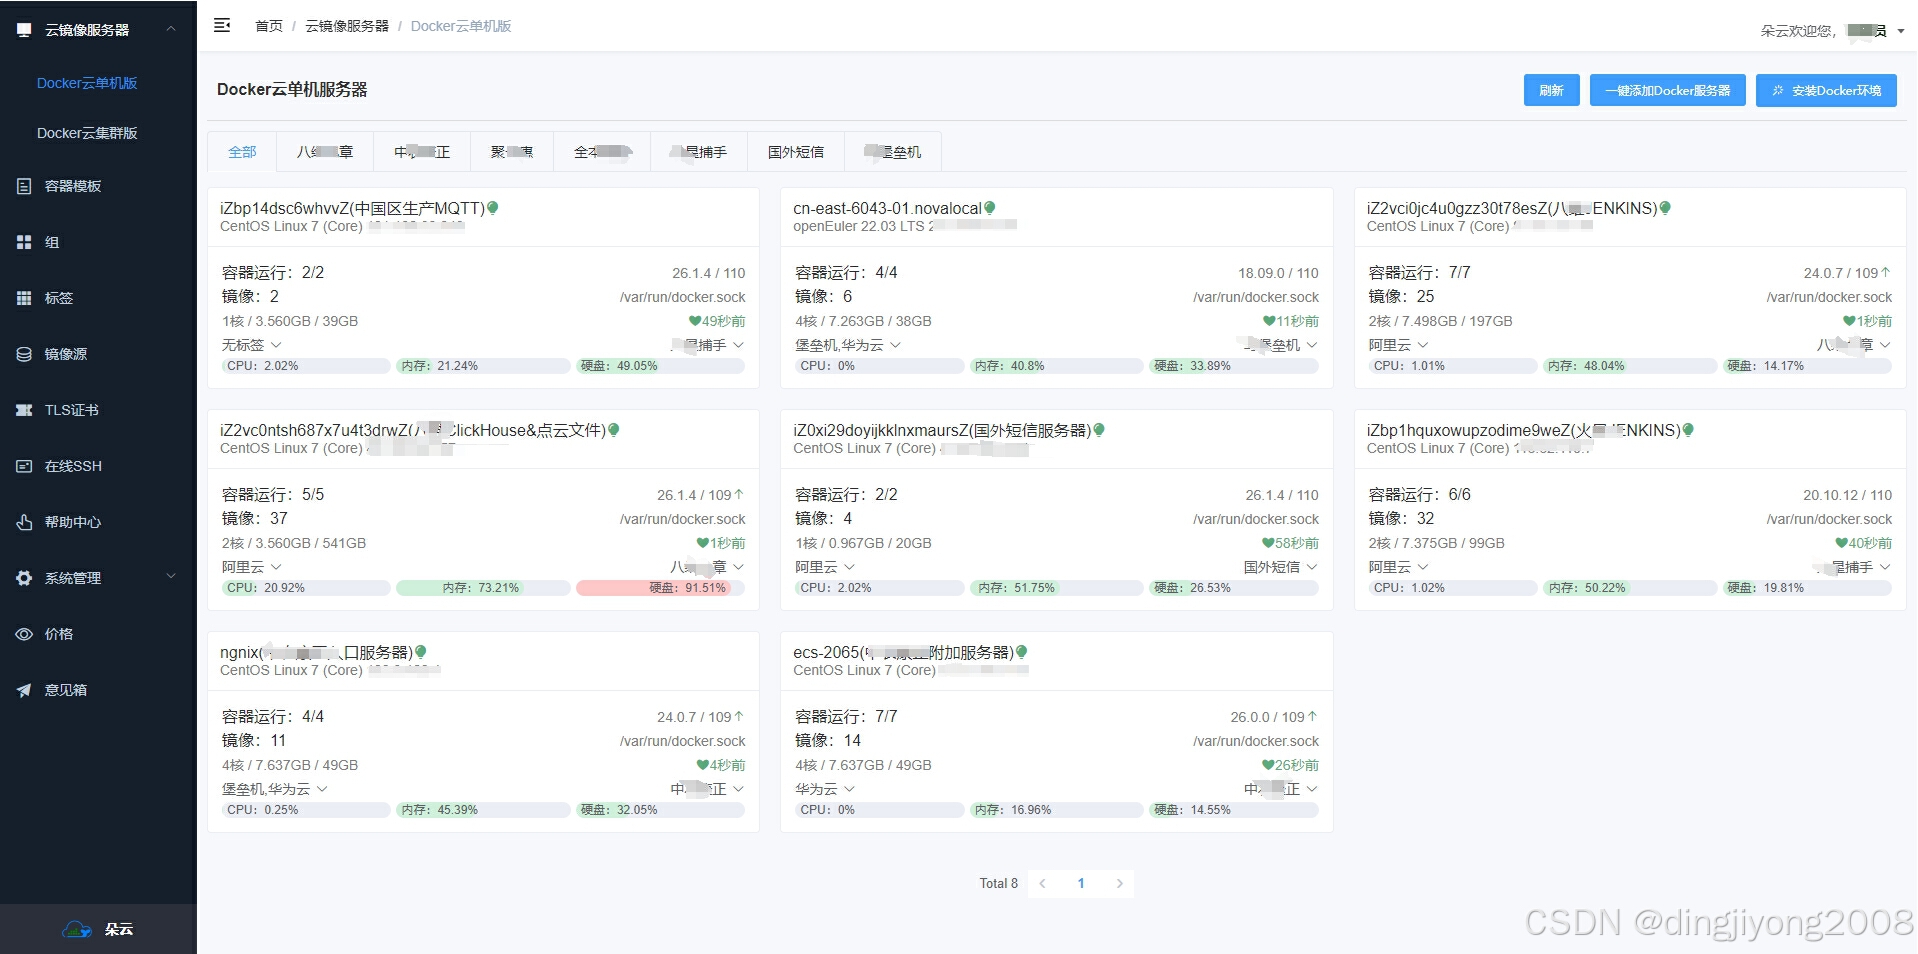This screenshot has width=1918, height=954.
Task: Click upgrade arrow beside 26.1.4 / 109
Action: pyautogui.click(x=739, y=494)
